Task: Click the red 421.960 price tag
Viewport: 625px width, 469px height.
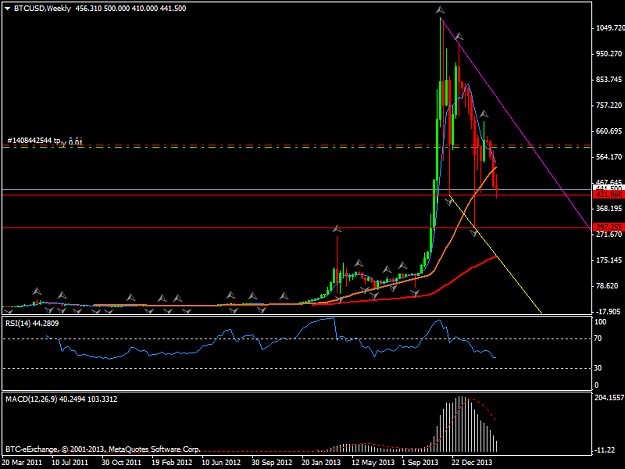Action: (x=608, y=194)
